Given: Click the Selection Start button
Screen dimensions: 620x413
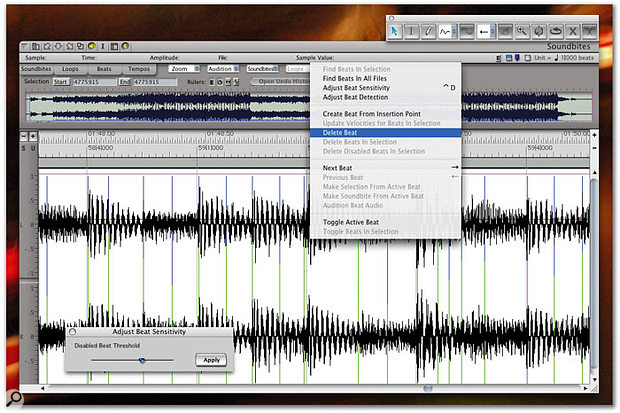Looking at the screenshot, I should tap(60, 82).
